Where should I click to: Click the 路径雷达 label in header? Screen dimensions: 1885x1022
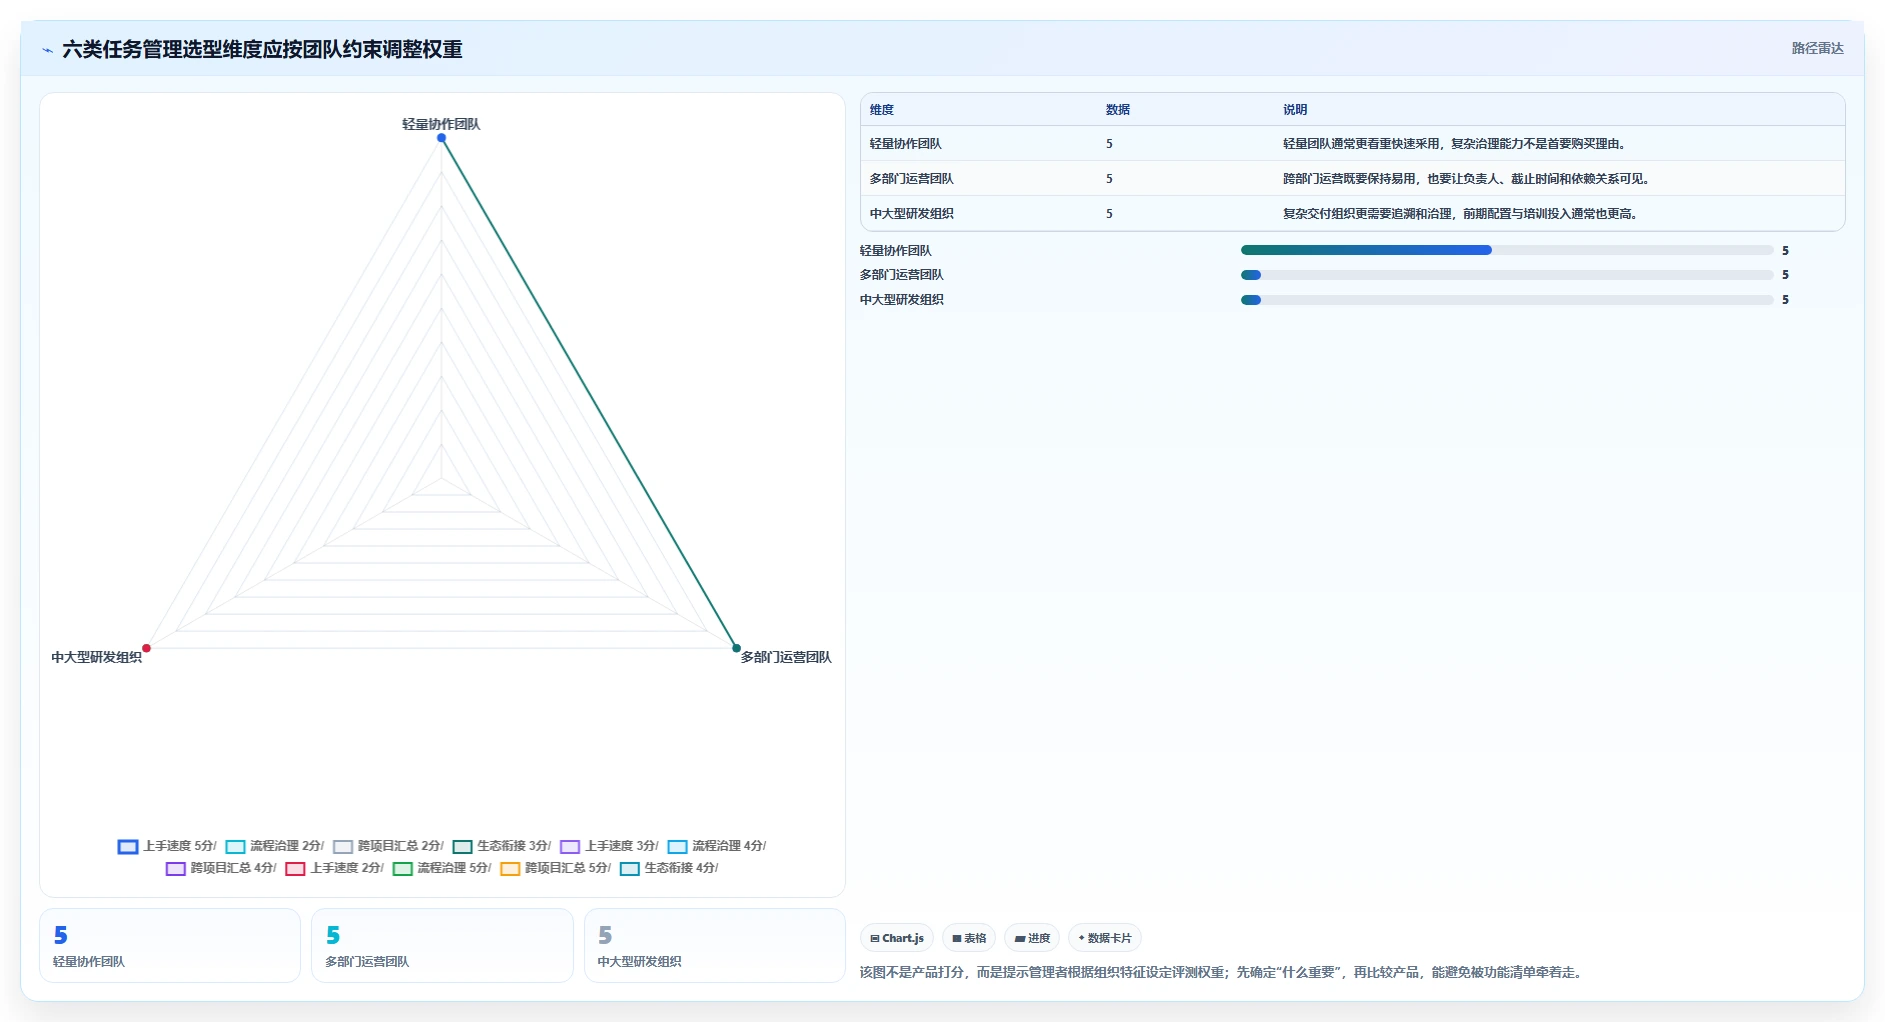1817,48
